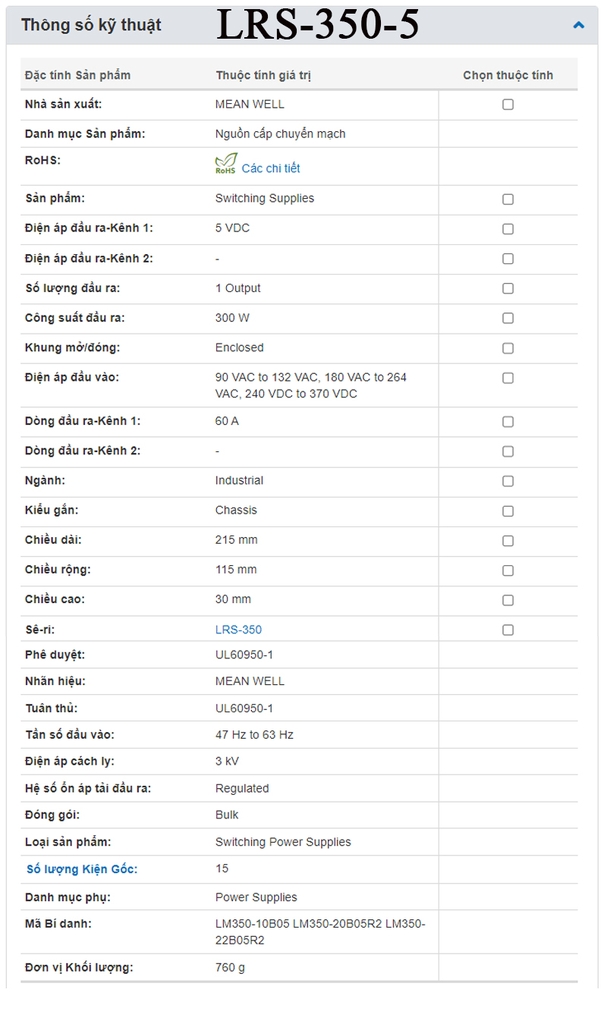Enable the 1 Output quantity checkbox
607x1024 pixels.
pos(508,289)
